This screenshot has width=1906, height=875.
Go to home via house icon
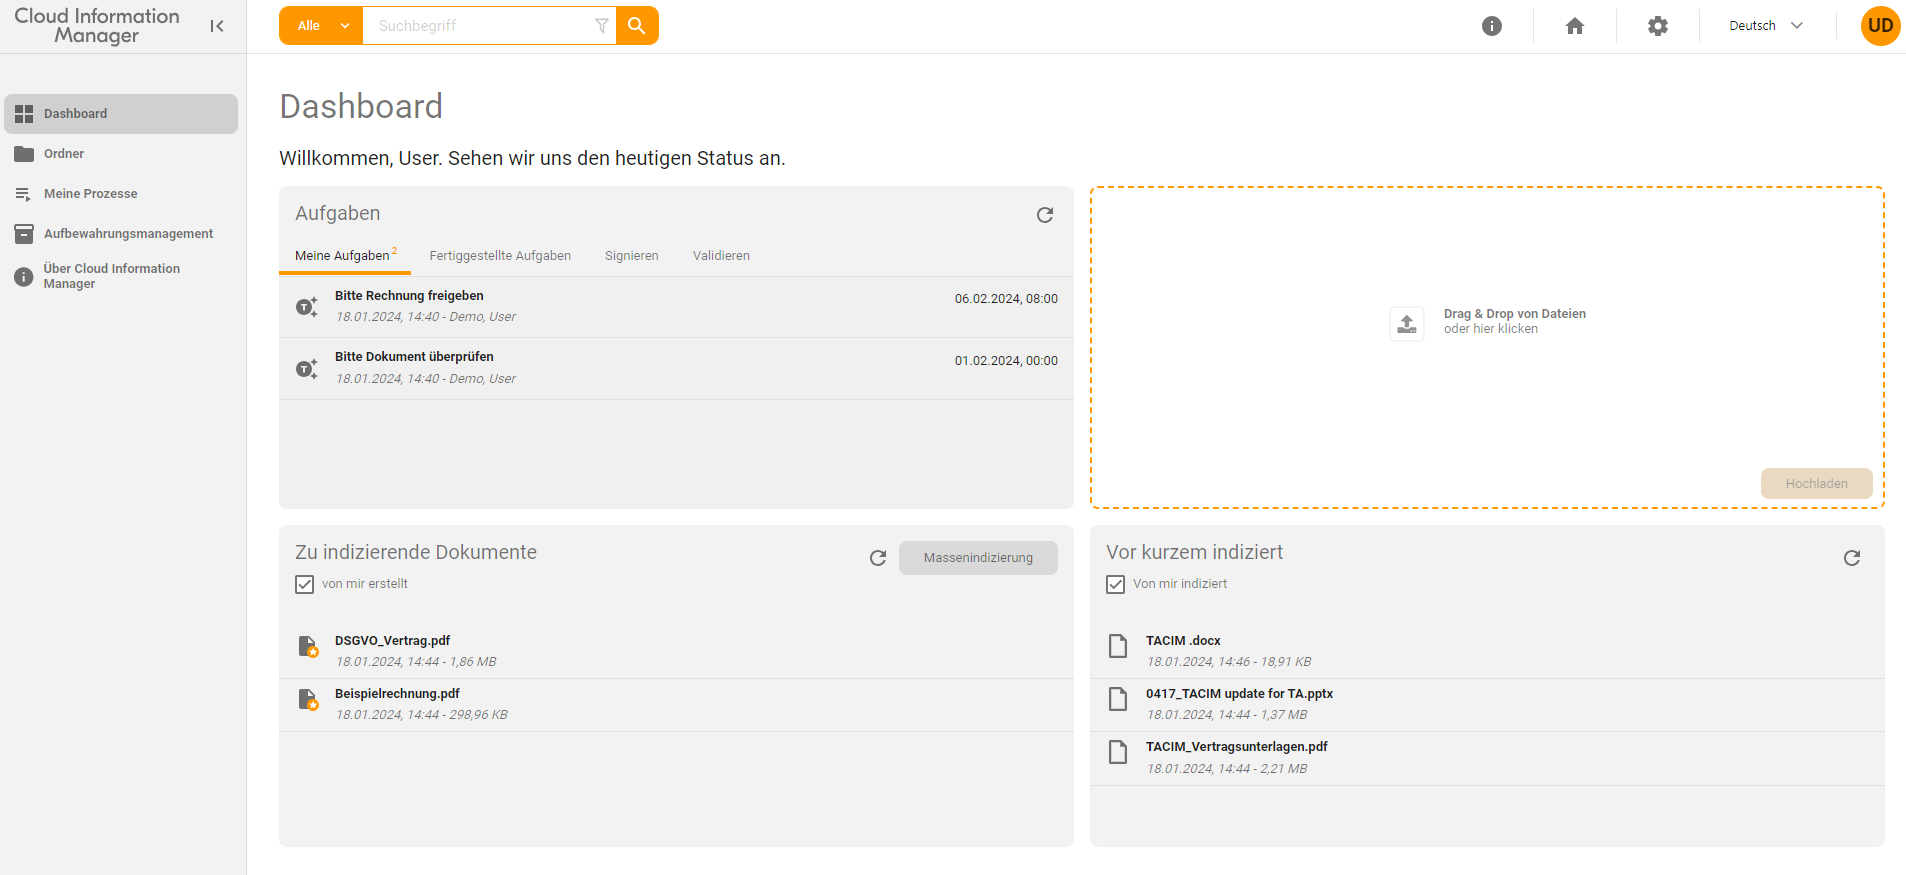pos(1574,26)
